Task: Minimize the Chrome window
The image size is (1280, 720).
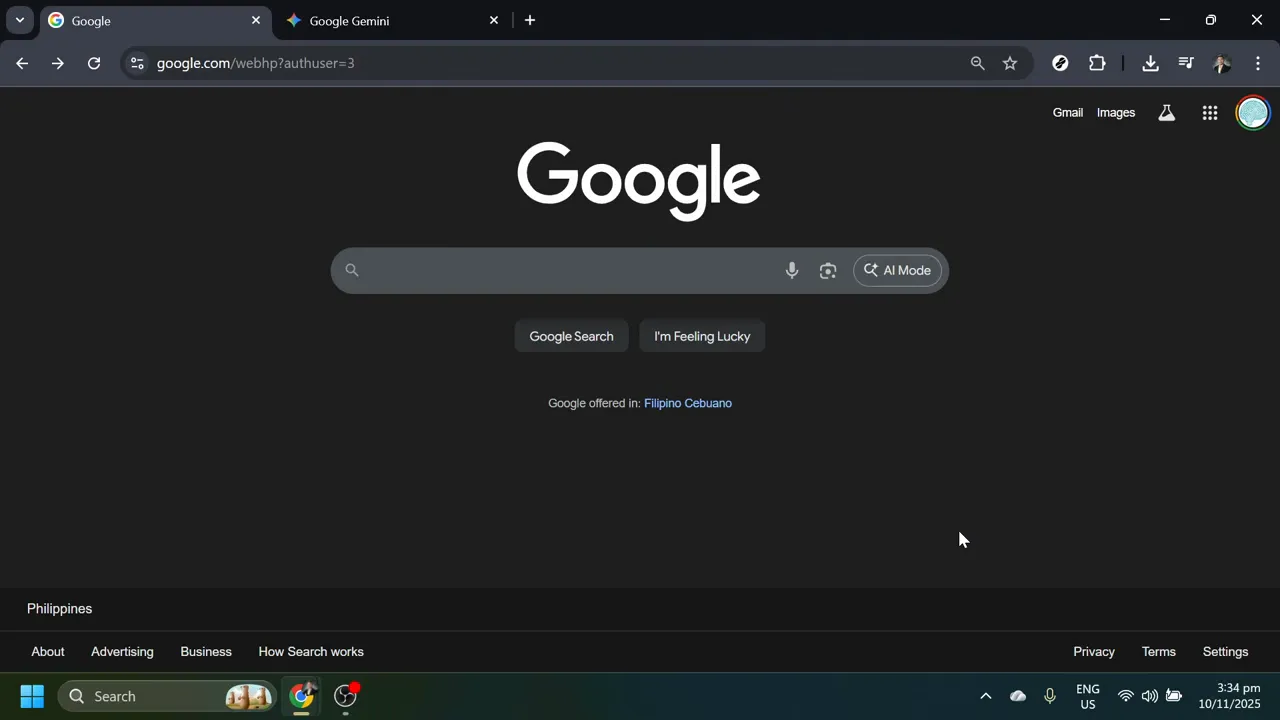Action: point(1165,20)
